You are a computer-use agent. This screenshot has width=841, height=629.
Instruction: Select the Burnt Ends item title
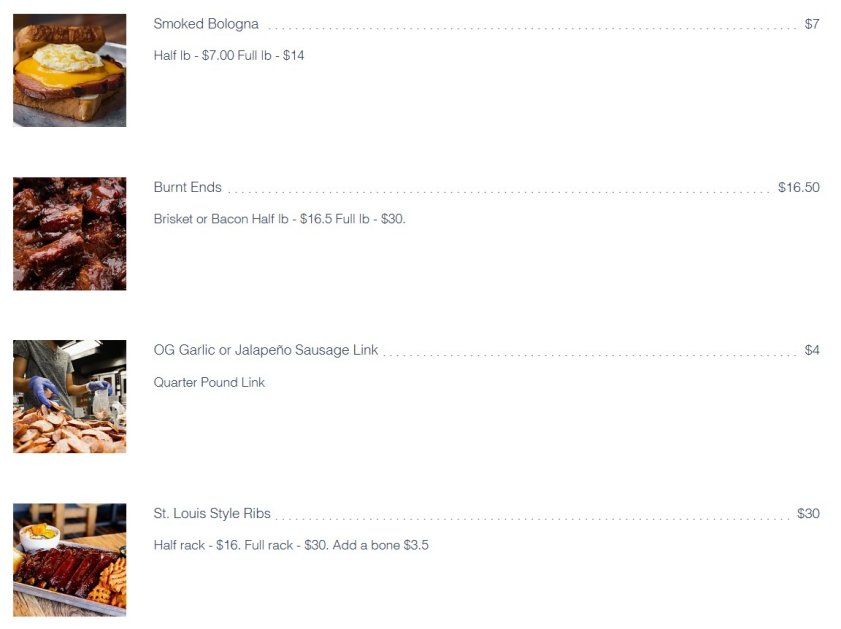click(187, 187)
